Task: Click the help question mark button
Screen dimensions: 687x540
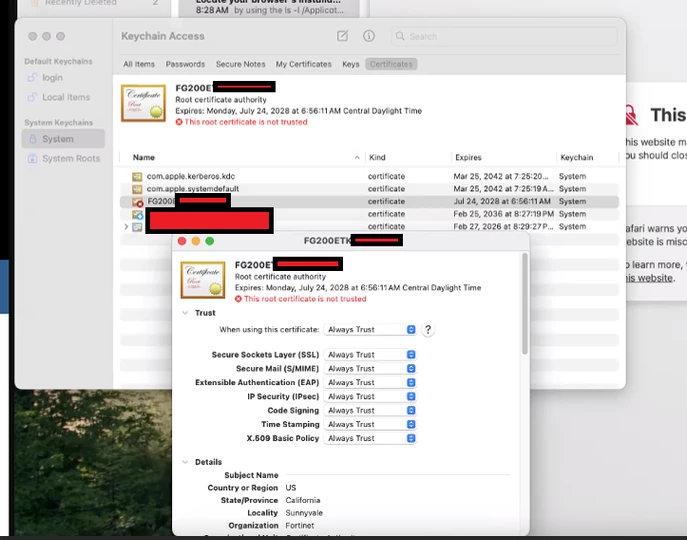Action: [428, 330]
